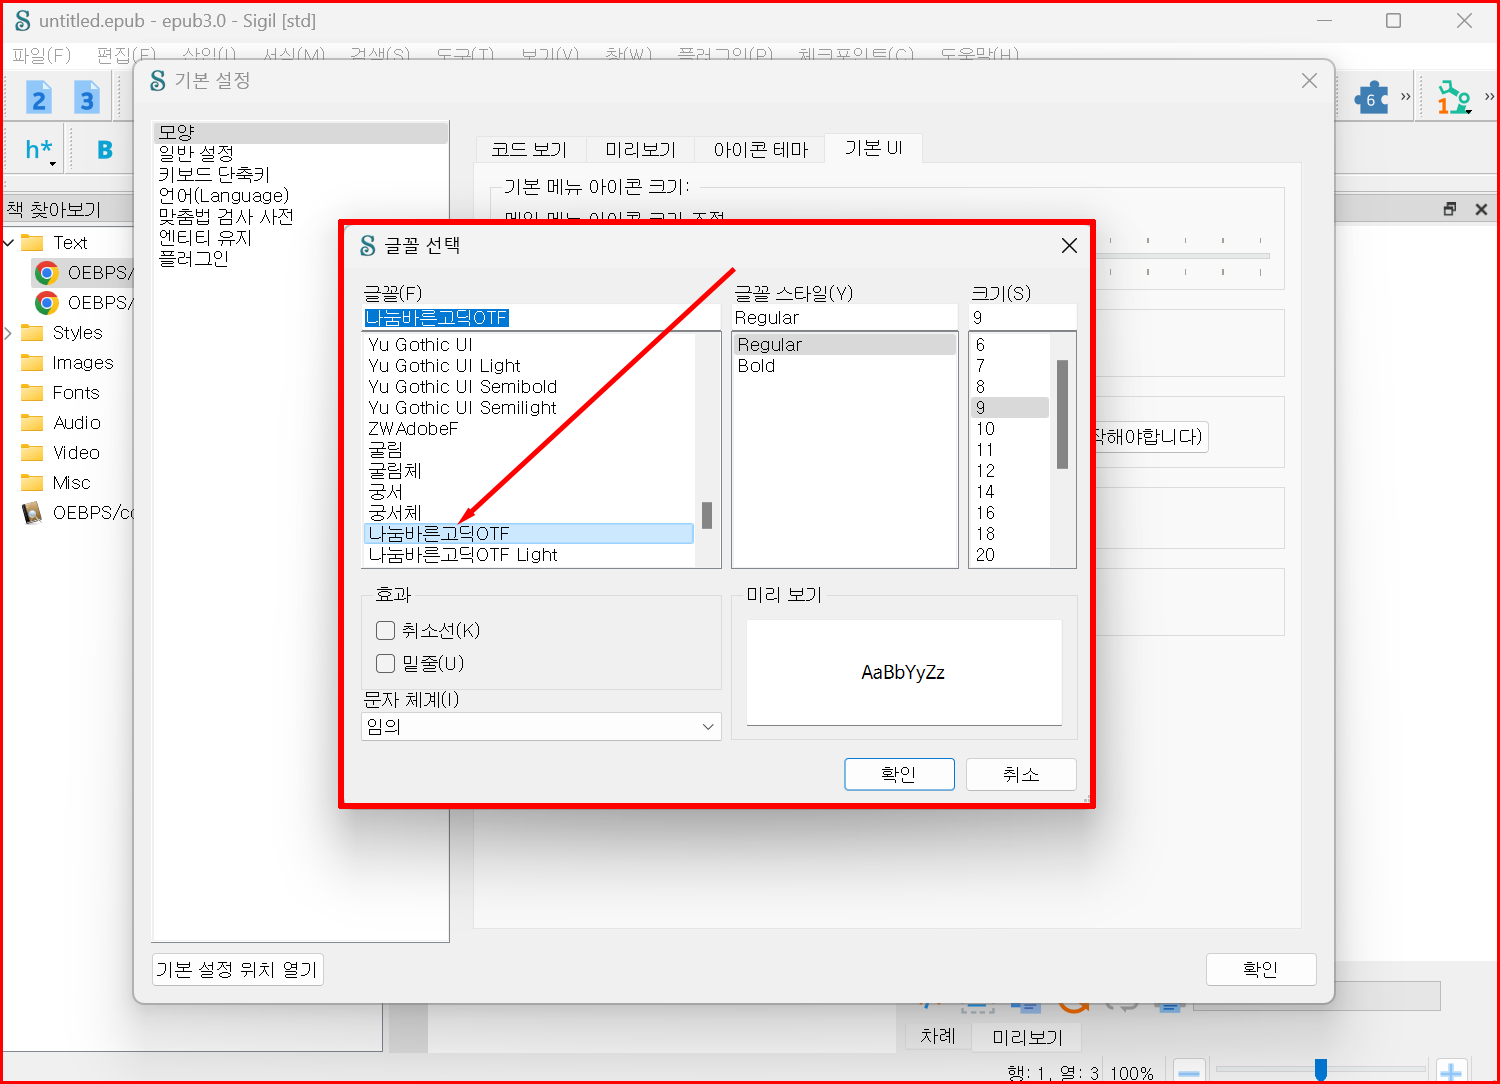Click the Bold B toolbar icon
The height and width of the screenshot is (1084, 1500).
[x=105, y=150]
